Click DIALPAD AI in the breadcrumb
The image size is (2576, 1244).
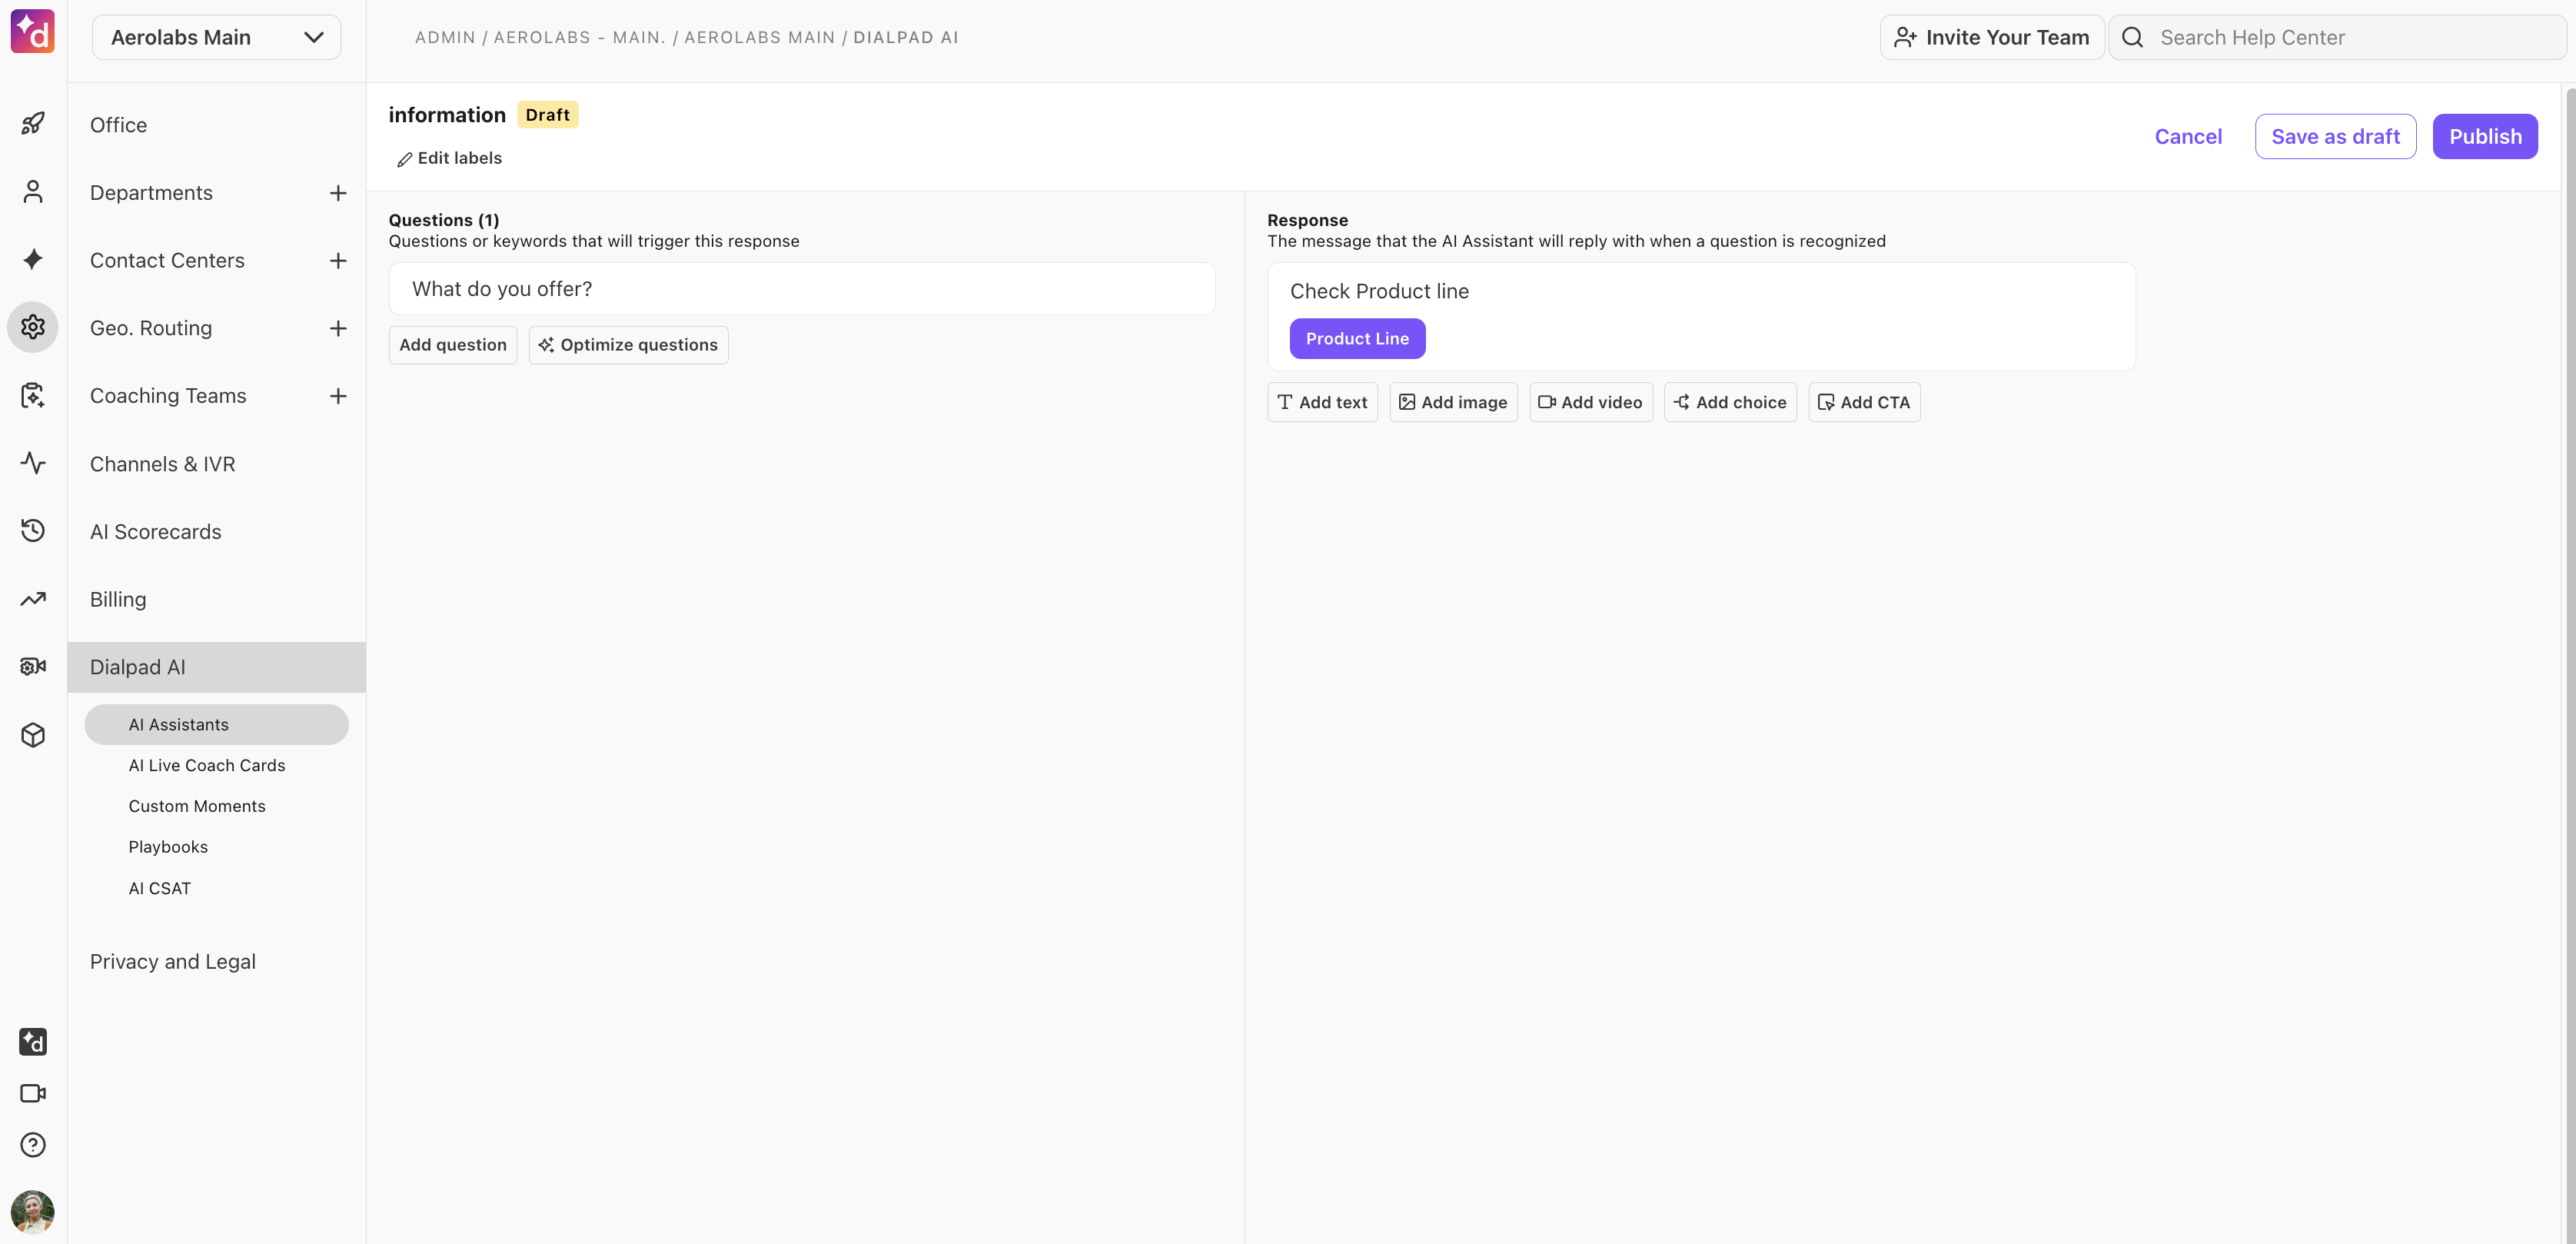click(906, 37)
